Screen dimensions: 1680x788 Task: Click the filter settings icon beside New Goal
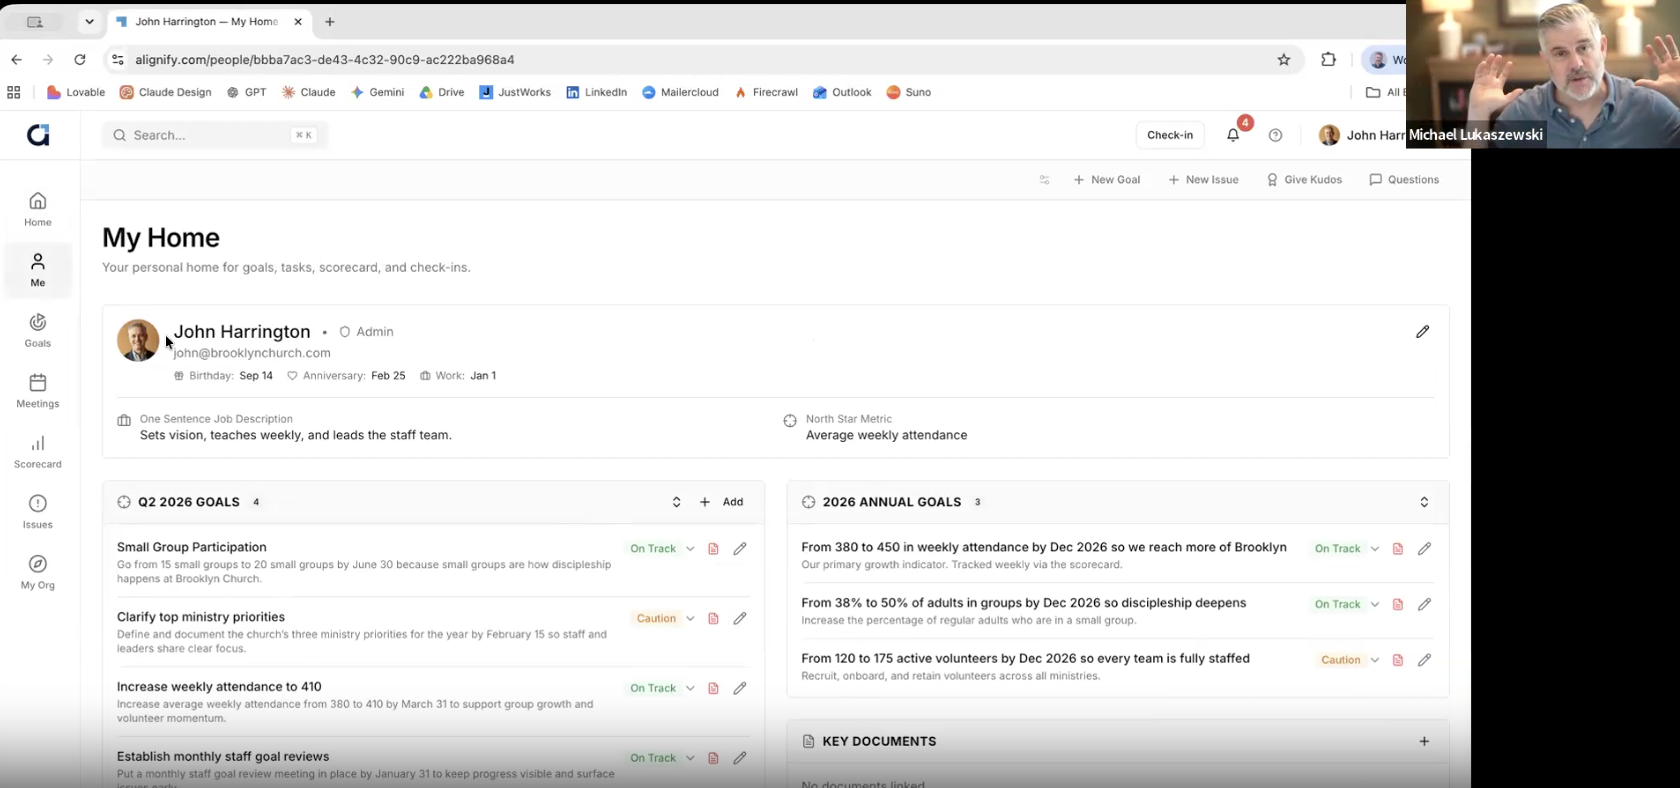(x=1044, y=180)
